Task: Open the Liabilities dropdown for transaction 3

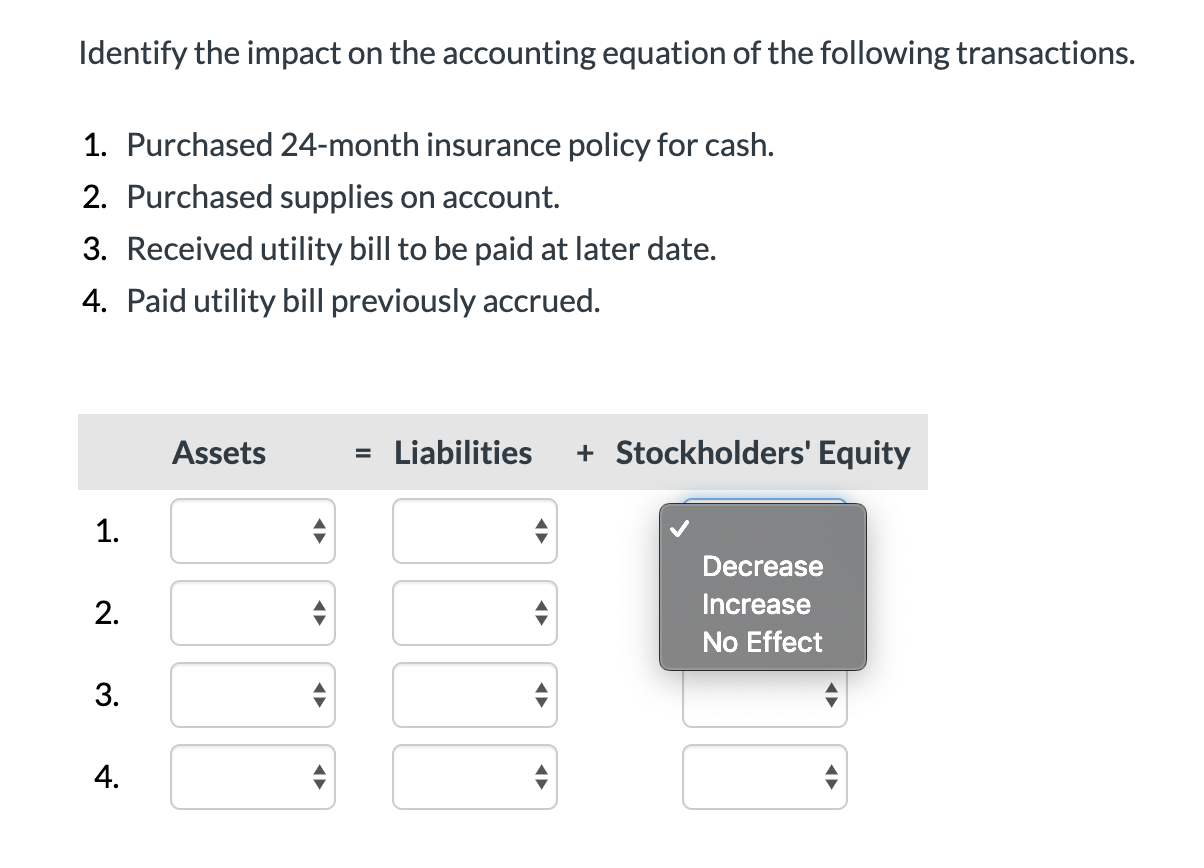Action: (475, 695)
